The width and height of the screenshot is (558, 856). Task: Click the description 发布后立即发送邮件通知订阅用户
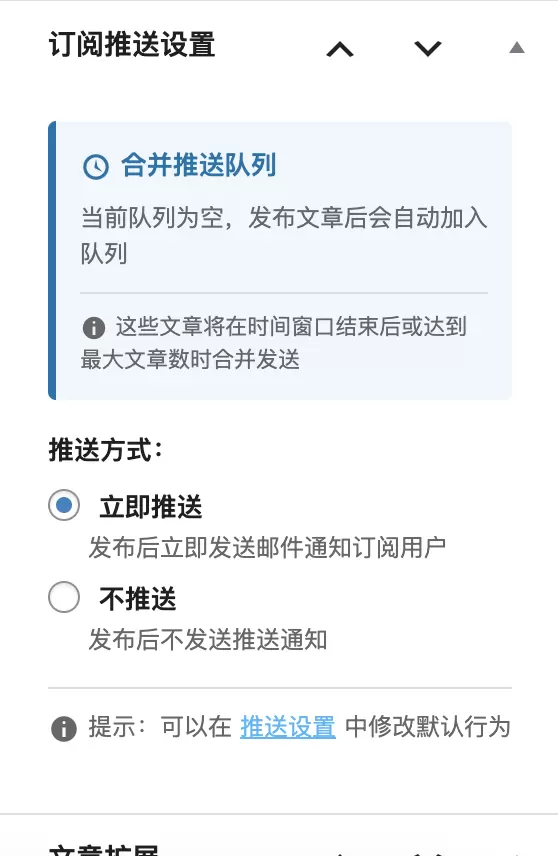point(268,548)
